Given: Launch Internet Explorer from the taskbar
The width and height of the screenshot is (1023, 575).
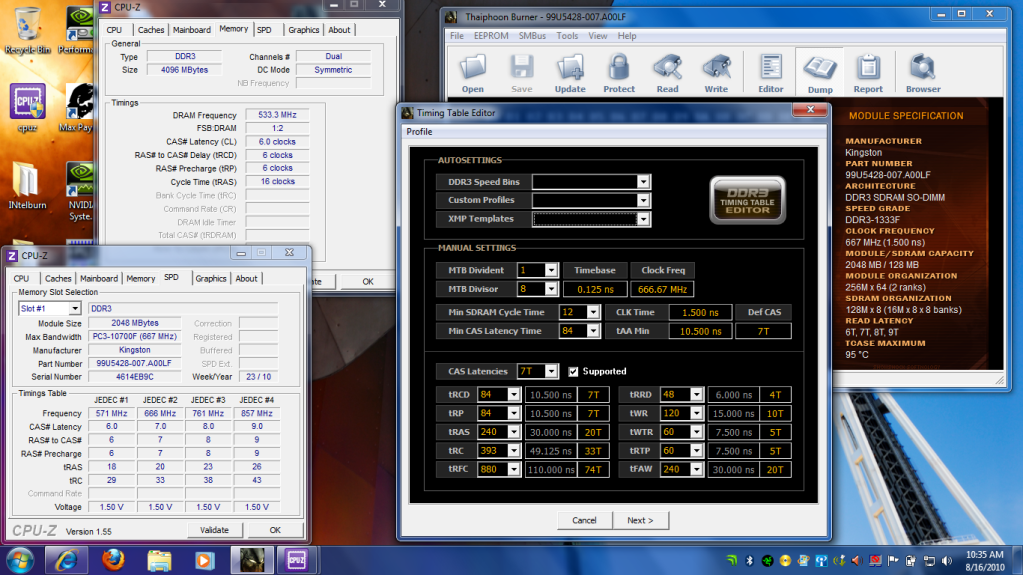Looking at the screenshot, I should click(x=66, y=561).
